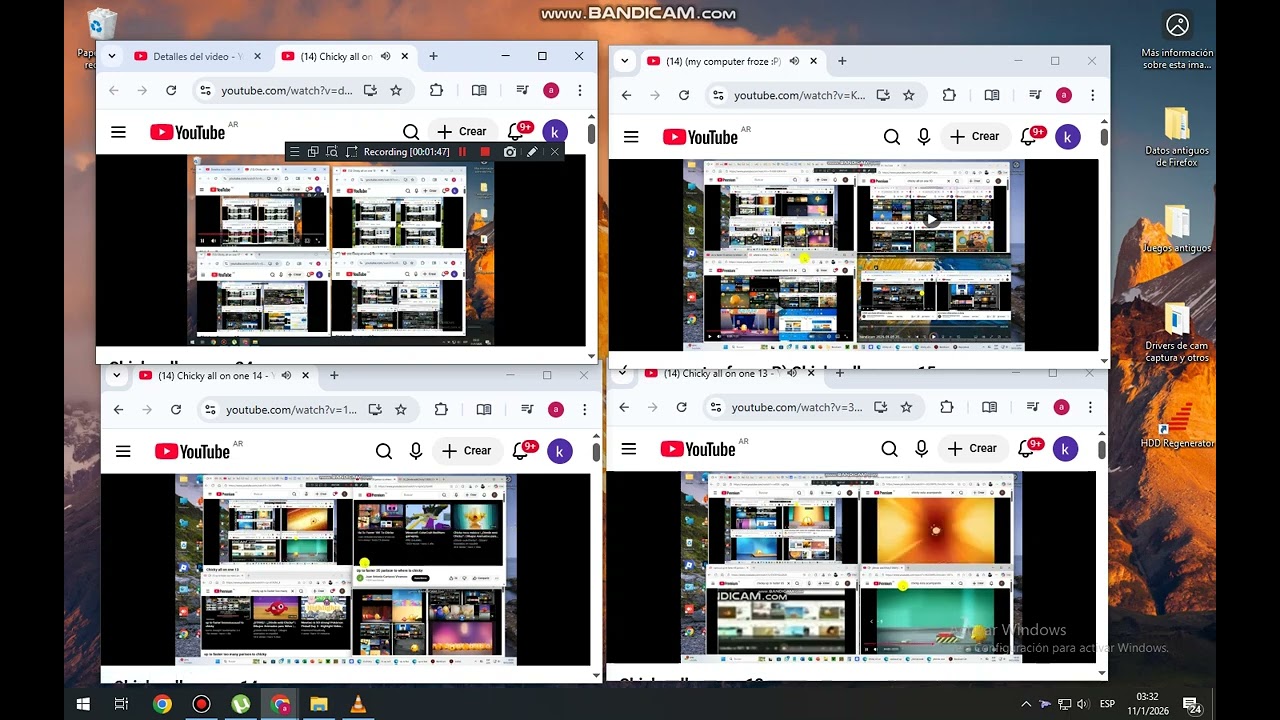Screen dimensions: 1280x720
Task: Mute the 'Chicky all on one 14' tab audio
Action: point(286,376)
